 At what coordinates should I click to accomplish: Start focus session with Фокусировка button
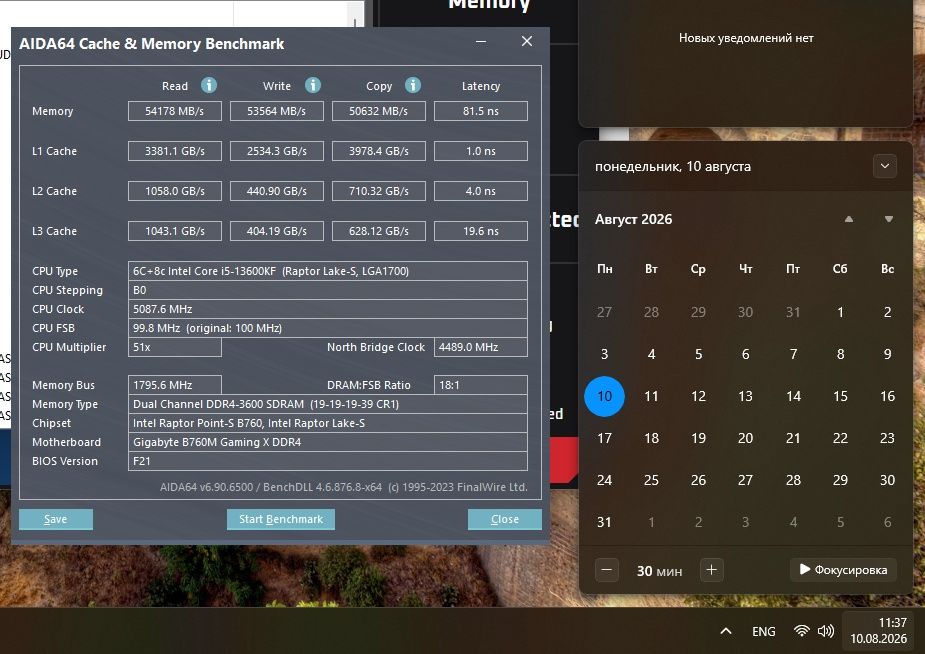coord(844,570)
